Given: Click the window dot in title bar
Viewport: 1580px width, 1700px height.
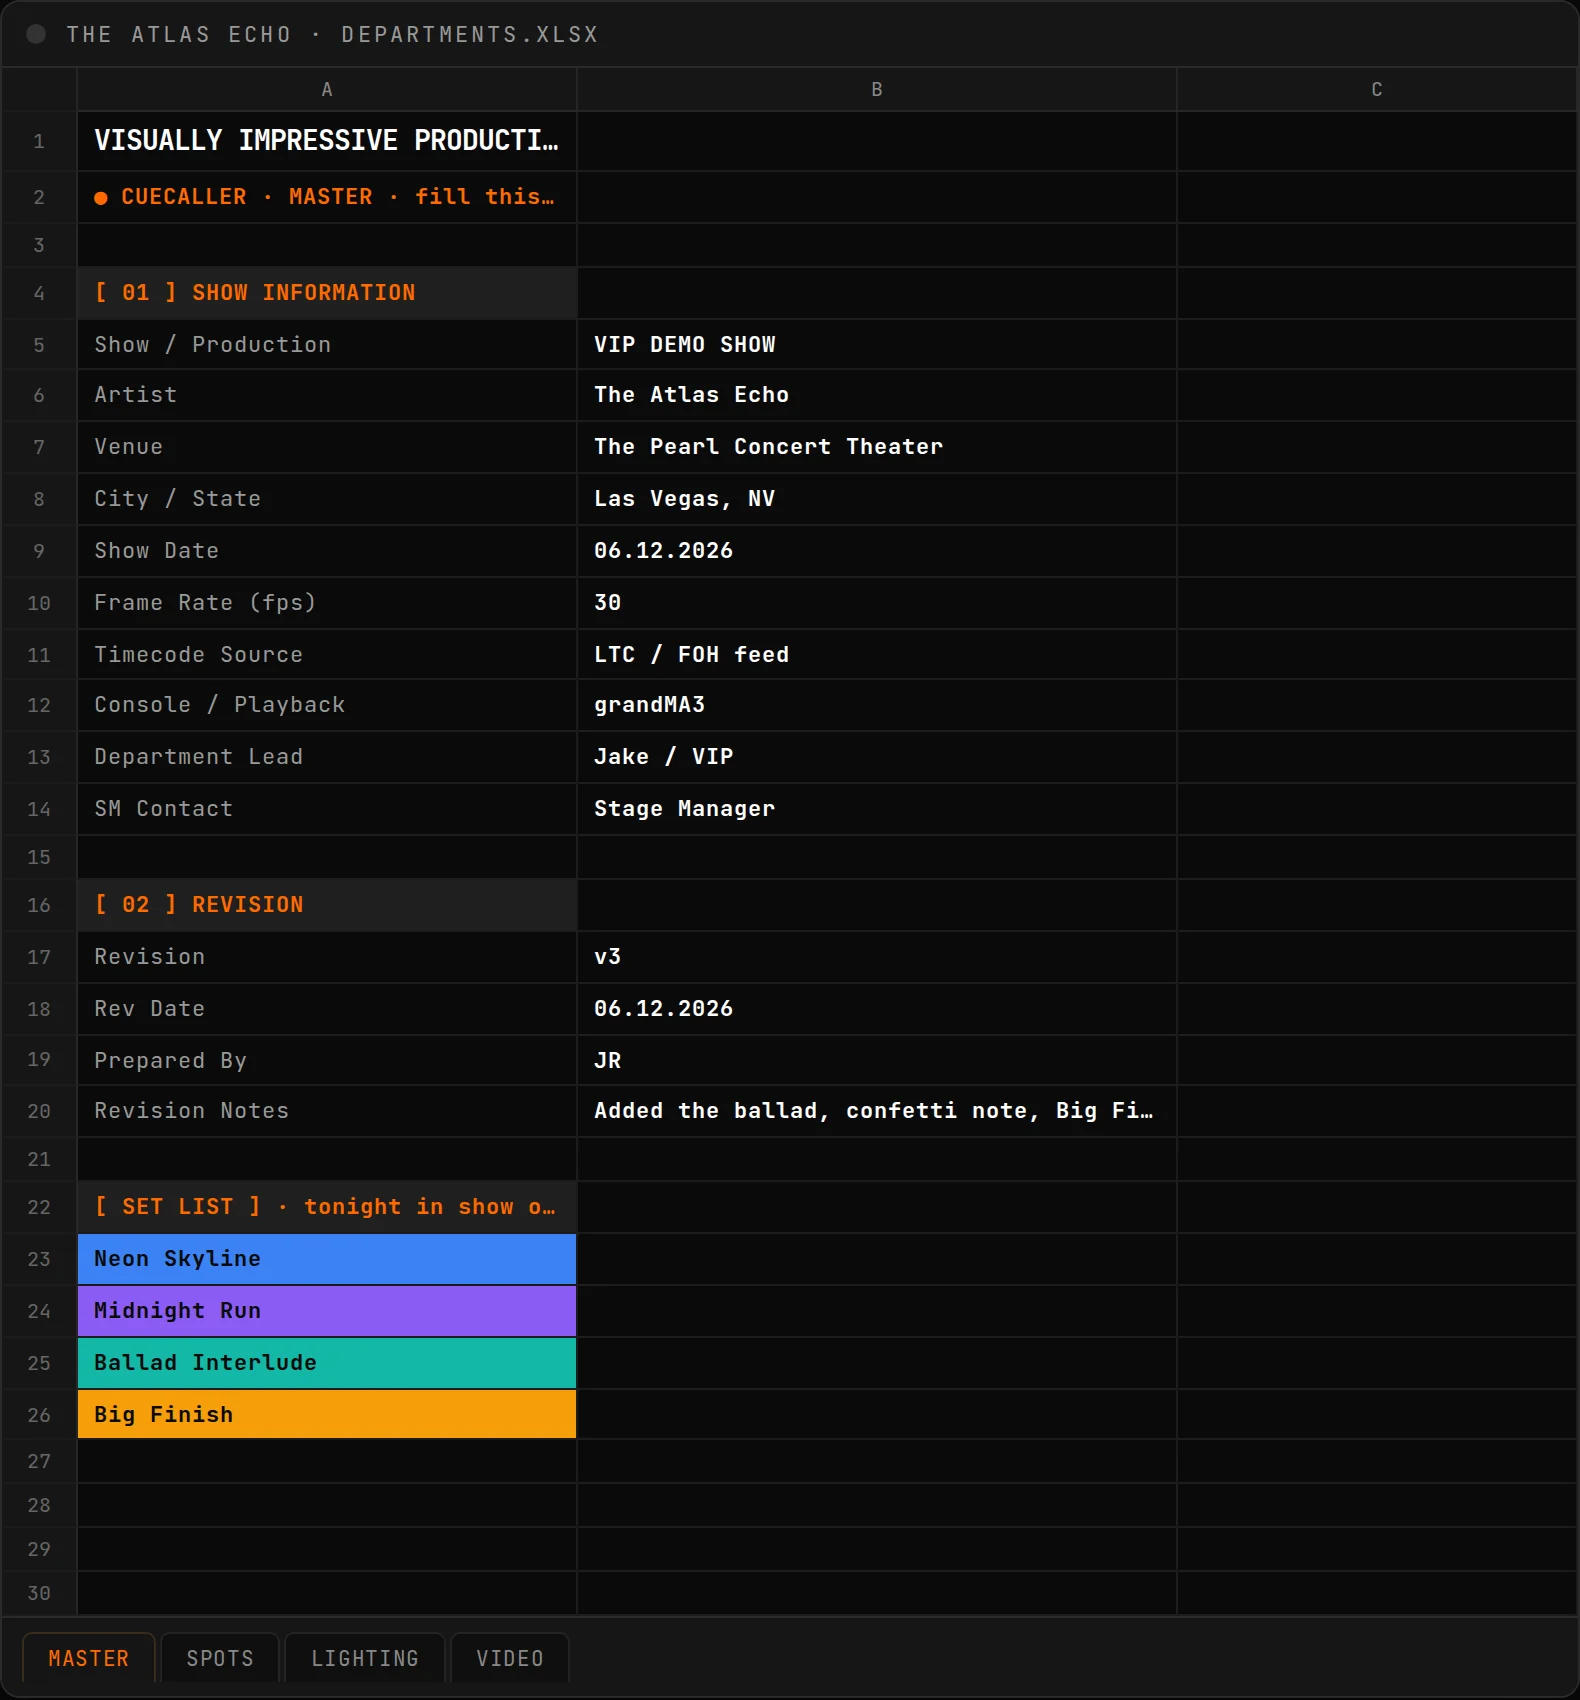Looking at the screenshot, I should [x=36, y=34].
